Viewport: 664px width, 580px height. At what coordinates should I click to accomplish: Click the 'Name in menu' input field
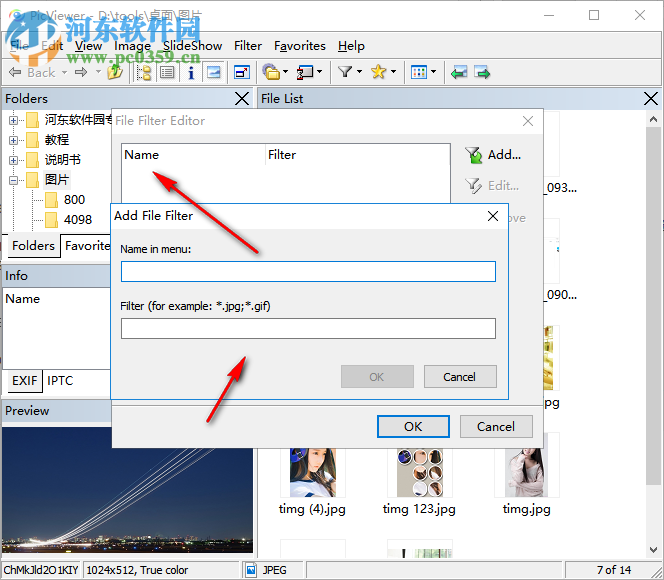point(308,271)
